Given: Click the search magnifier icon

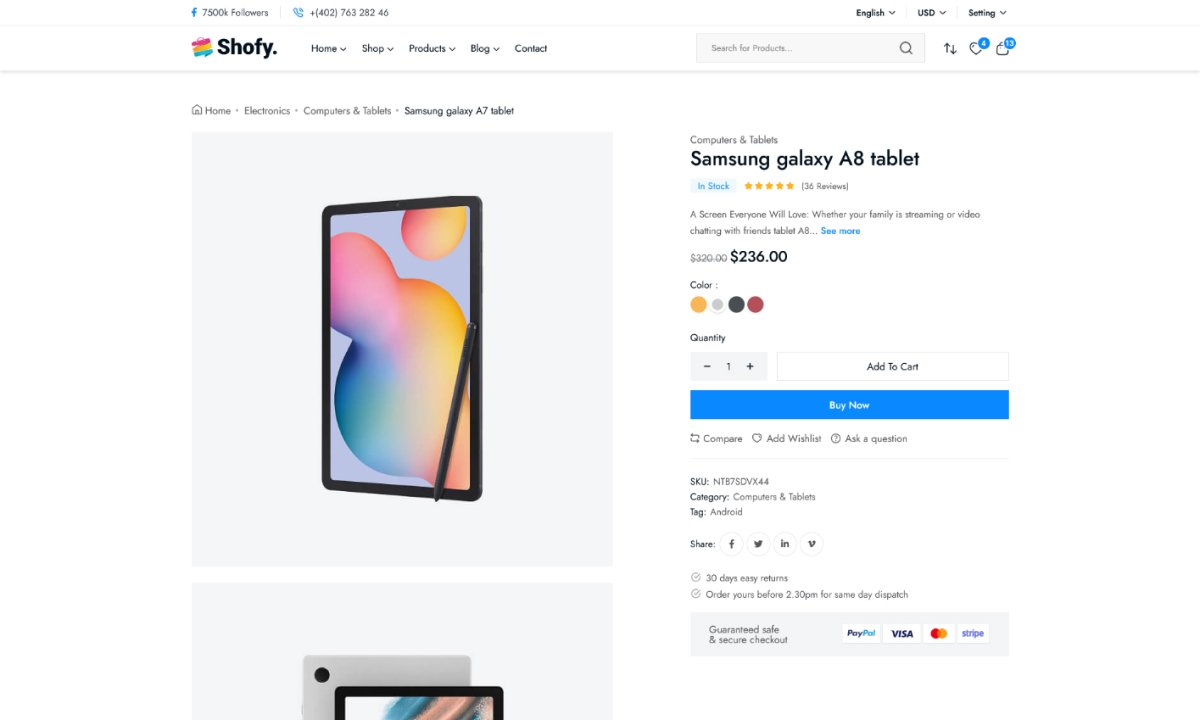Looking at the screenshot, I should coord(906,48).
